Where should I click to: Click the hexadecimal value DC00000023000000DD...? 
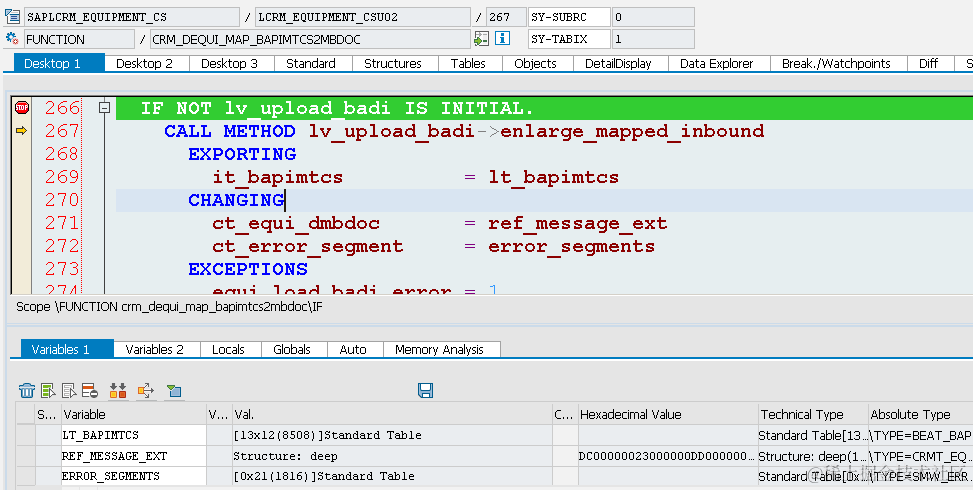[x=667, y=456]
